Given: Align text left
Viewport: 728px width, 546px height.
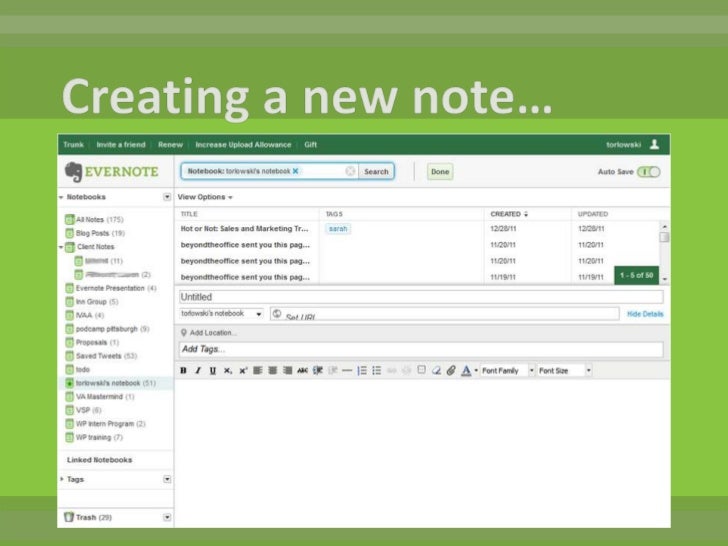Looking at the screenshot, I should [258, 370].
